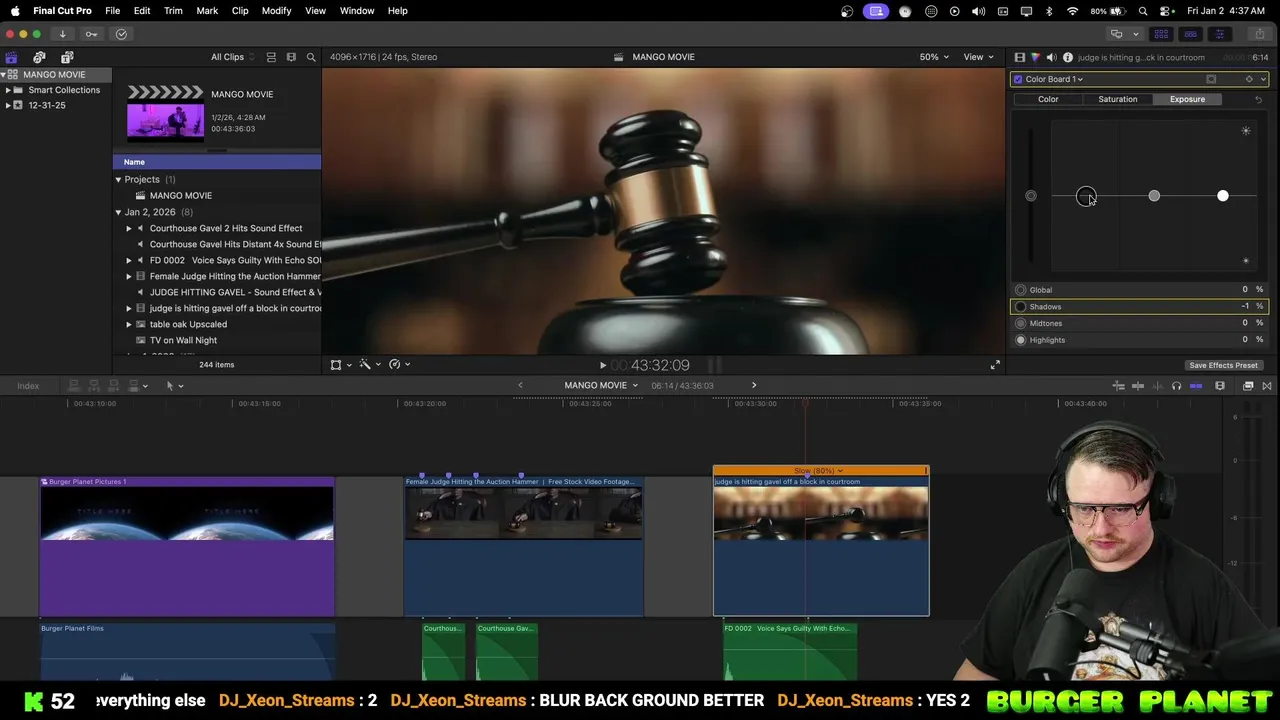
Task: Click the browser search magnifier icon
Action: 311,57
